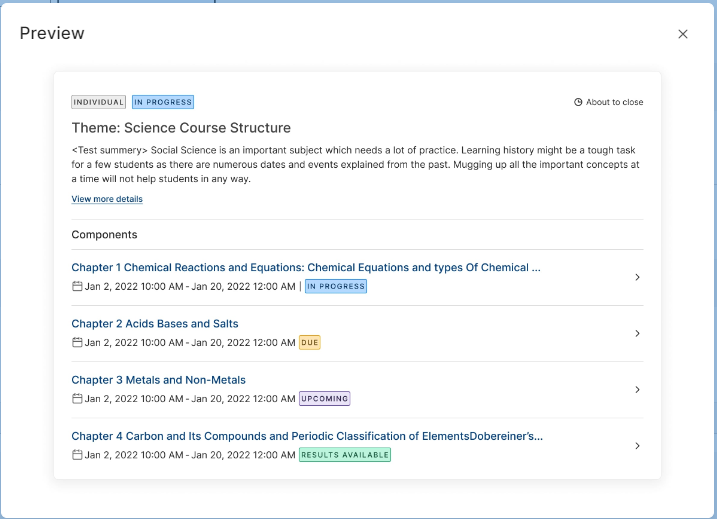The image size is (717, 519).
Task: Expand Chapter 3 Metals and Non-Metals chevron
Action: click(x=637, y=390)
